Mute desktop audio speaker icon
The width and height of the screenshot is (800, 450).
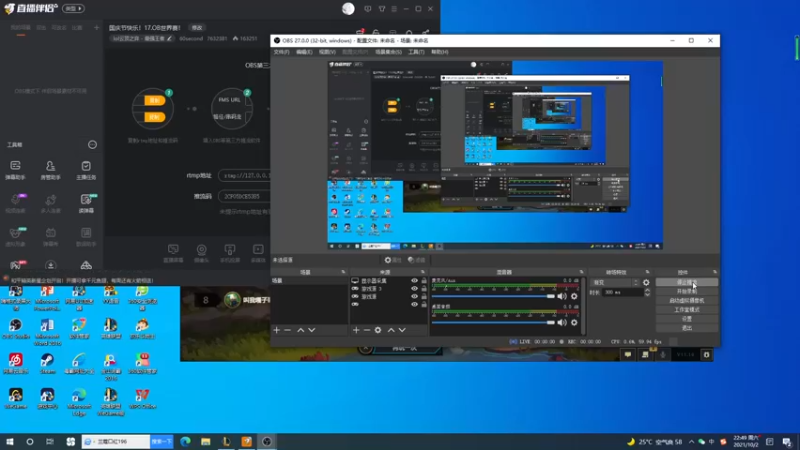tap(562, 322)
